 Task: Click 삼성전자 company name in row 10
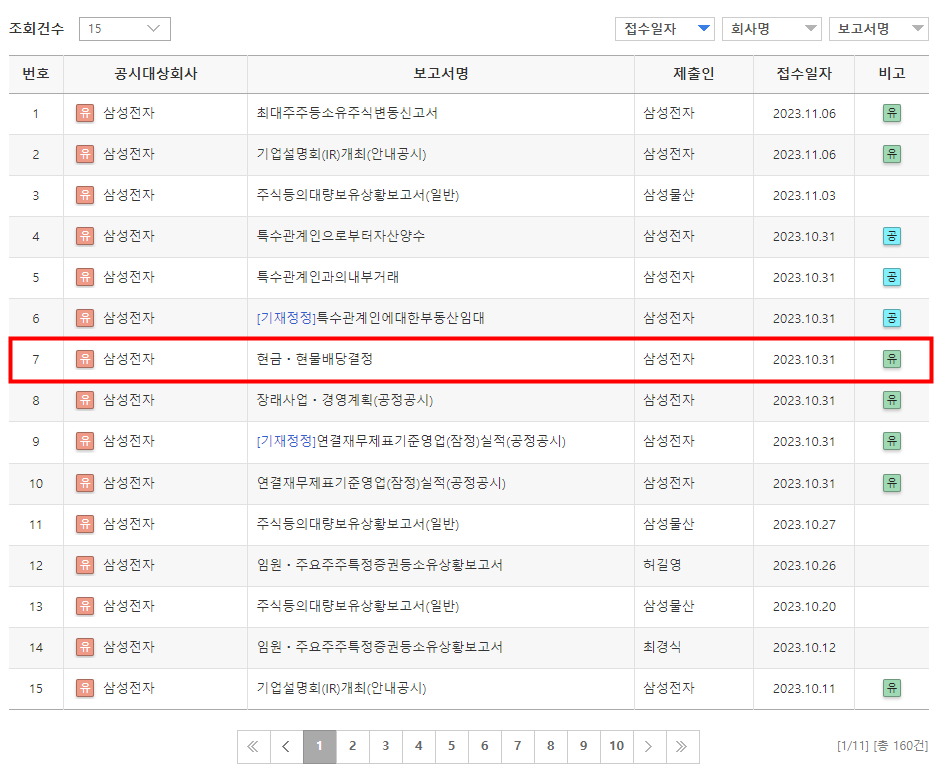point(129,483)
